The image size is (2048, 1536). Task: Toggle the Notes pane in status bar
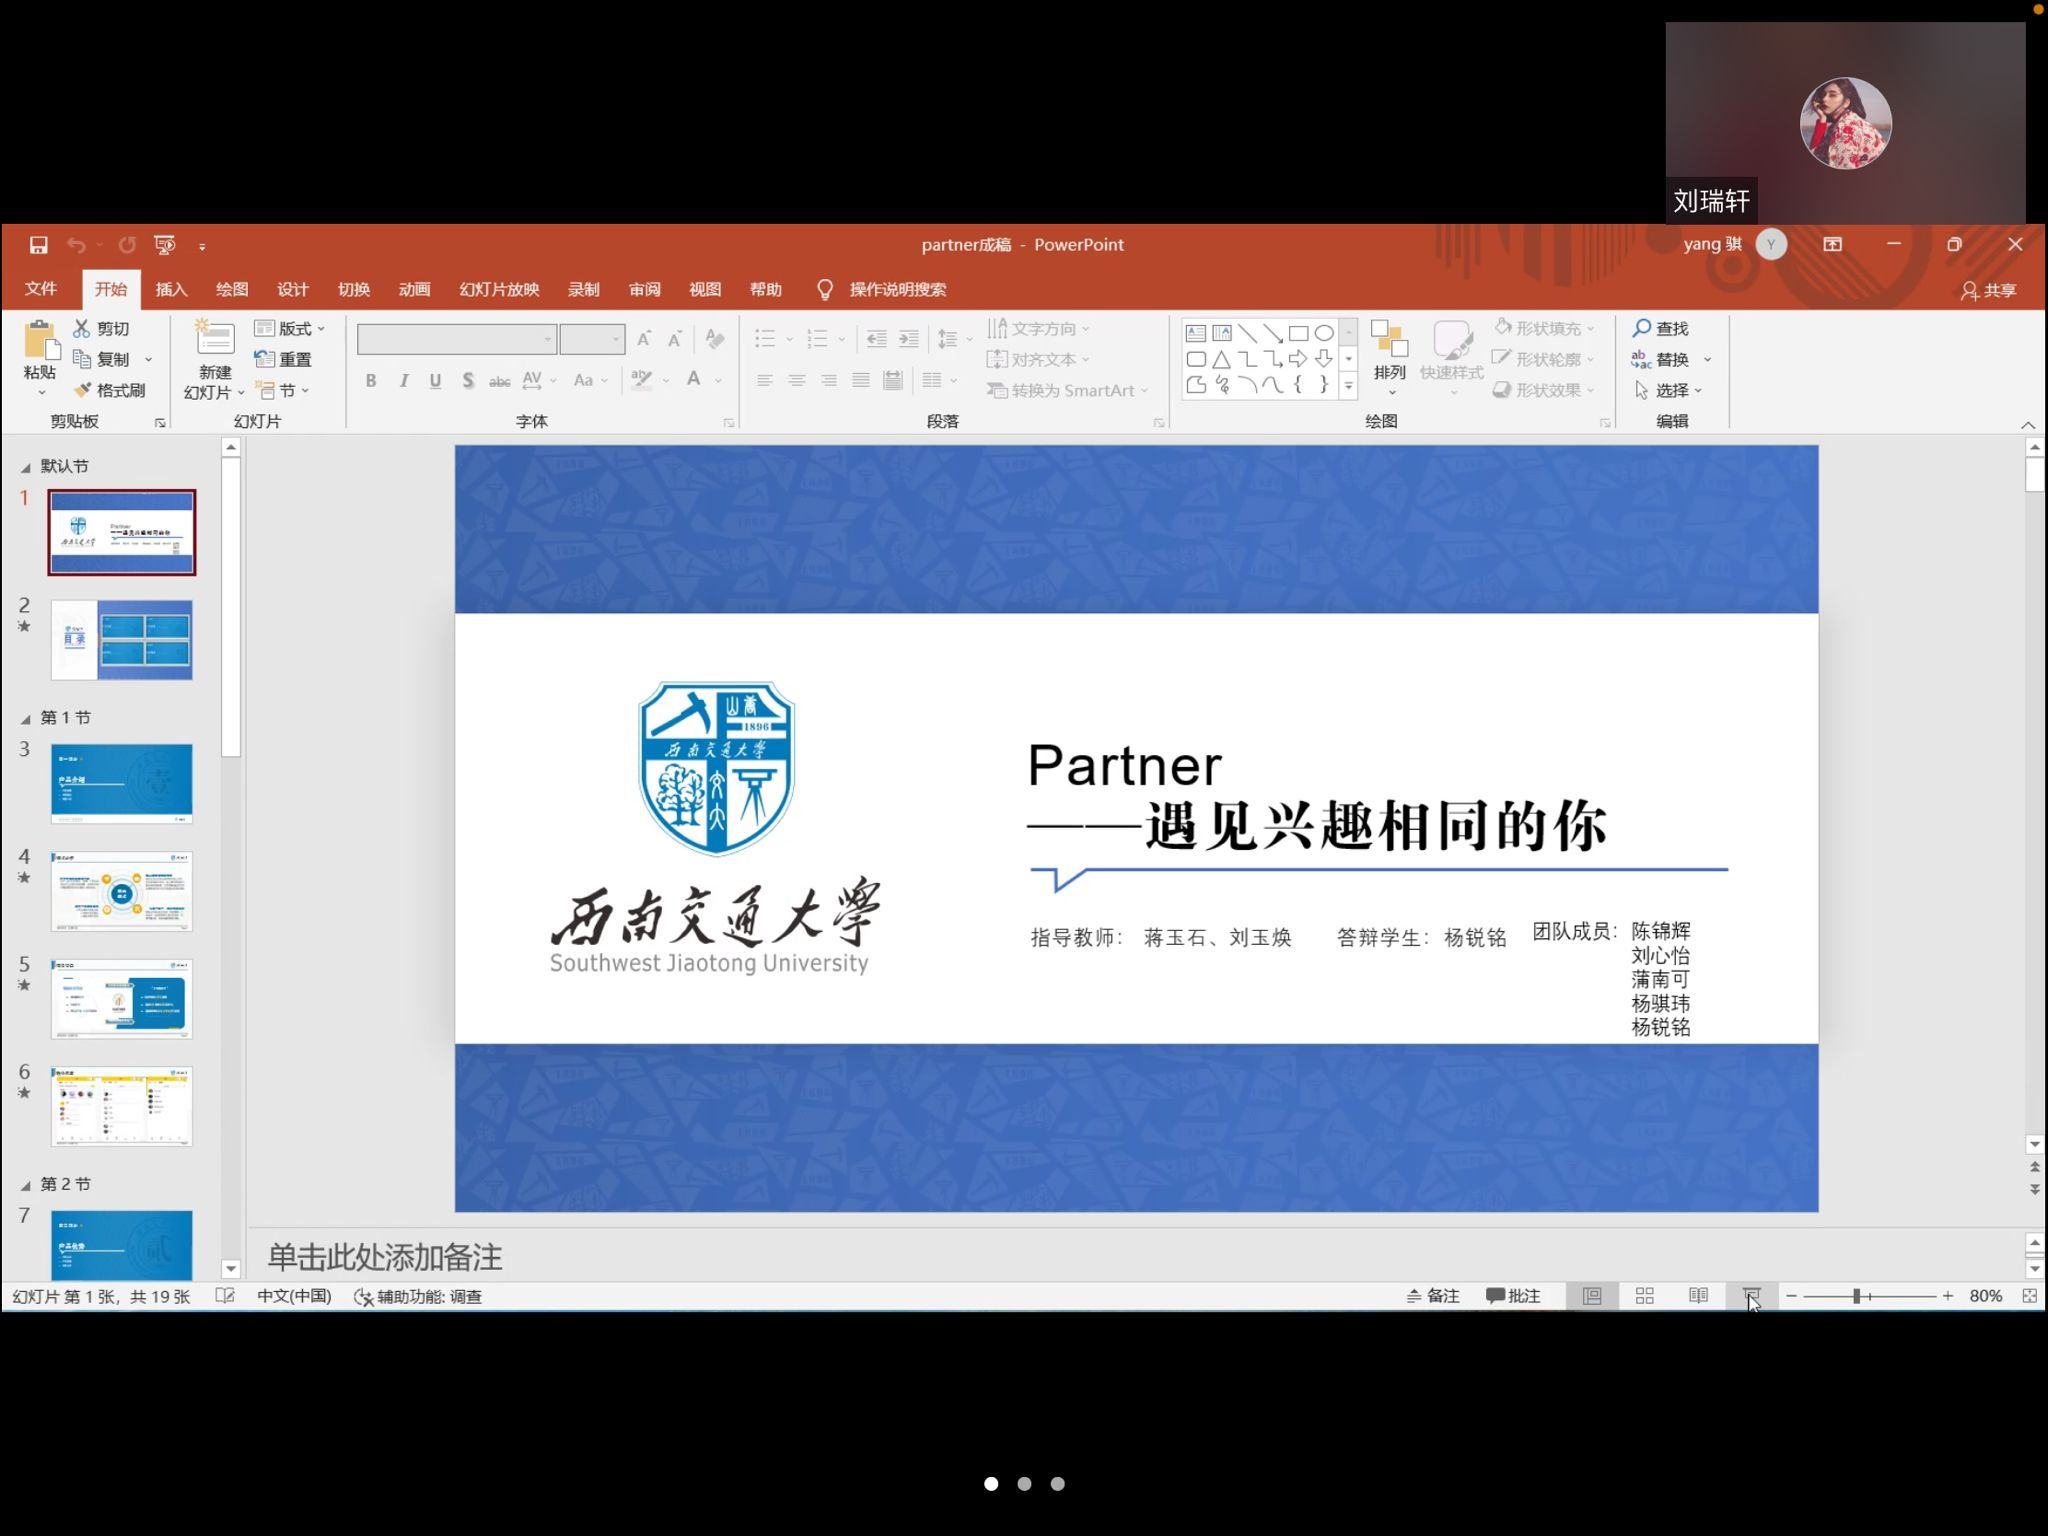pyautogui.click(x=1433, y=1296)
